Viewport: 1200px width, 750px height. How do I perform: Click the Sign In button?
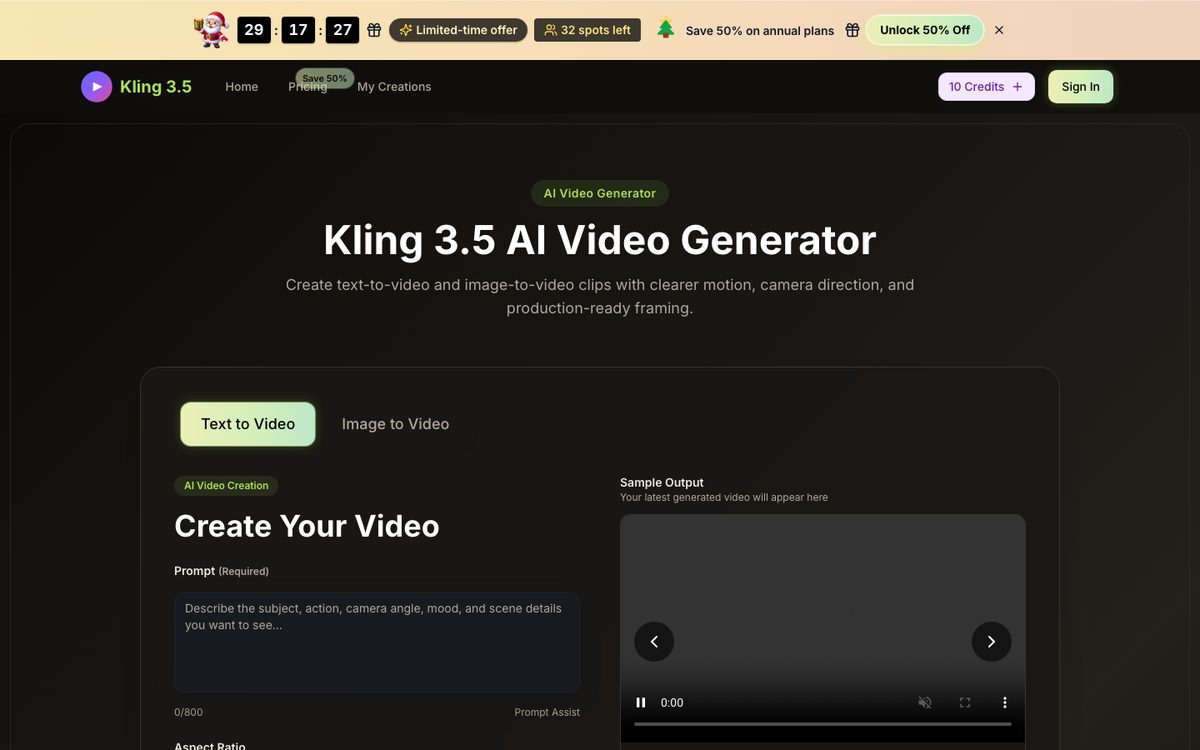coord(1080,87)
